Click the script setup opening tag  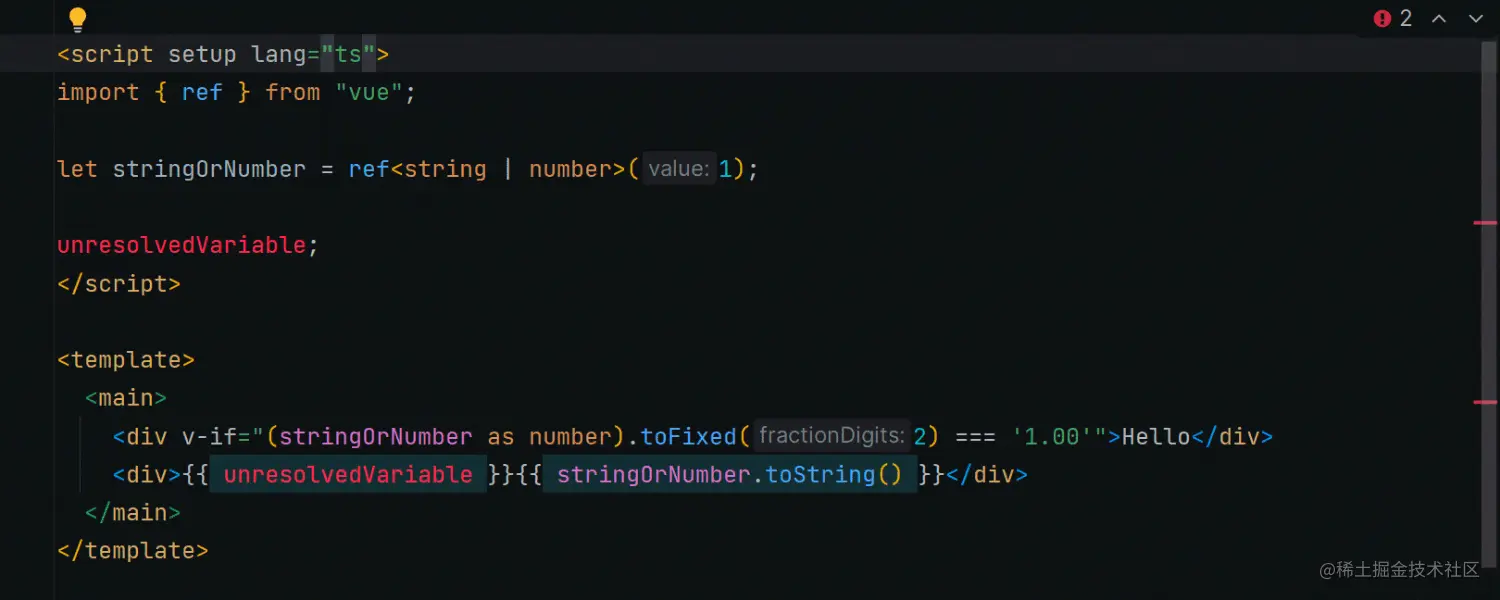(x=105, y=54)
